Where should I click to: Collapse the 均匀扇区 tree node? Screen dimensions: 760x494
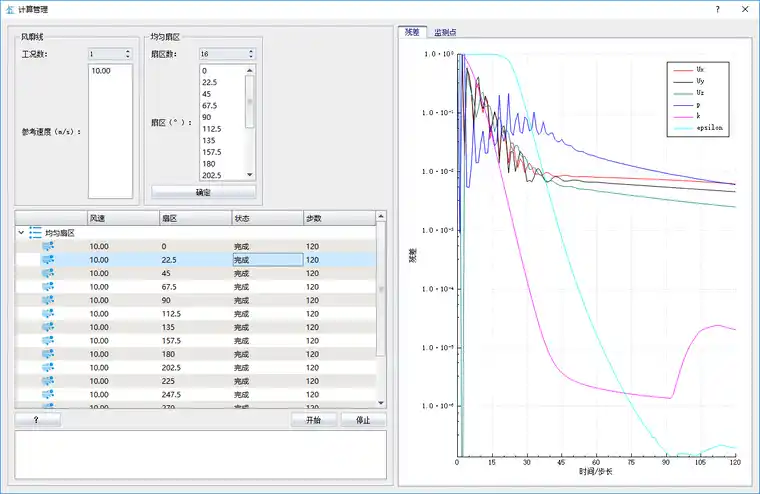[21, 233]
